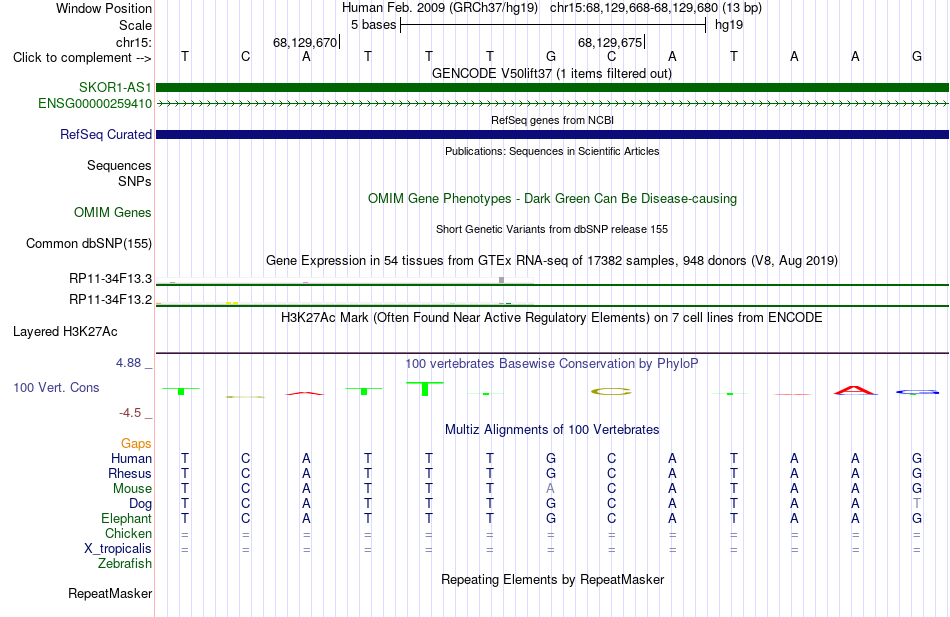
Task: Click the ENSG00000259410 arrowed intron line
Action: point(552,104)
